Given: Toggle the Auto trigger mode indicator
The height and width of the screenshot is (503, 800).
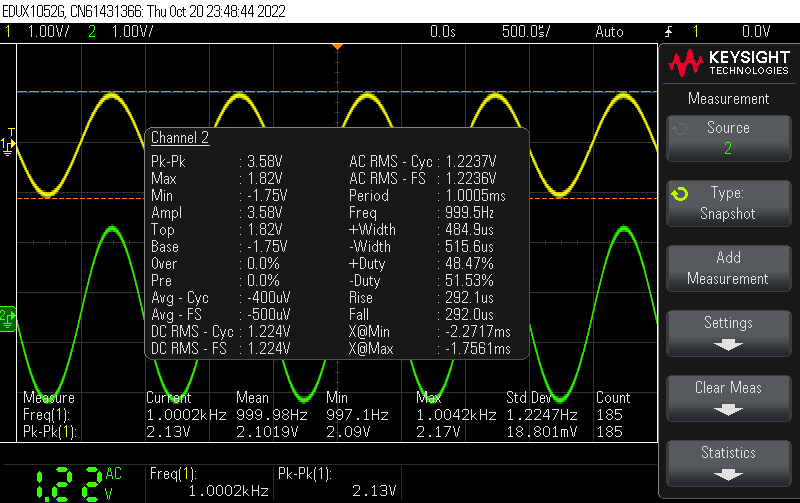Looking at the screenshot, I should coord(608,32).
